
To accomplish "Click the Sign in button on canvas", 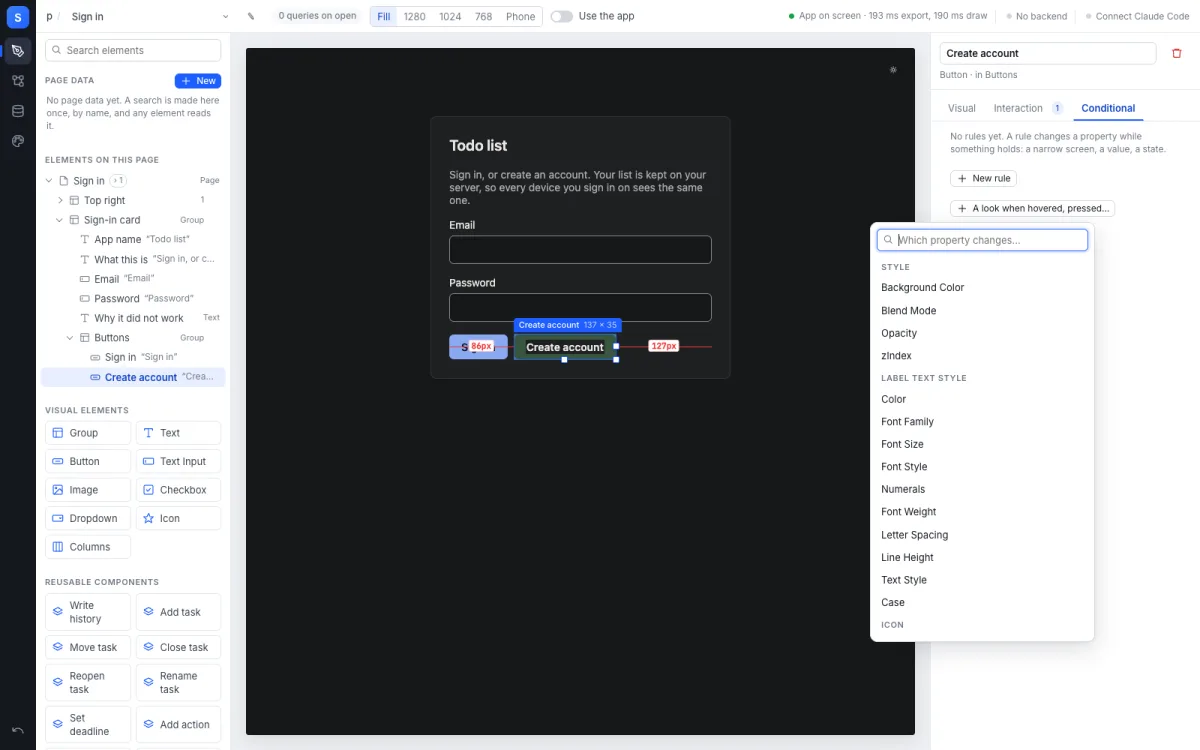I will click(478, 347).
